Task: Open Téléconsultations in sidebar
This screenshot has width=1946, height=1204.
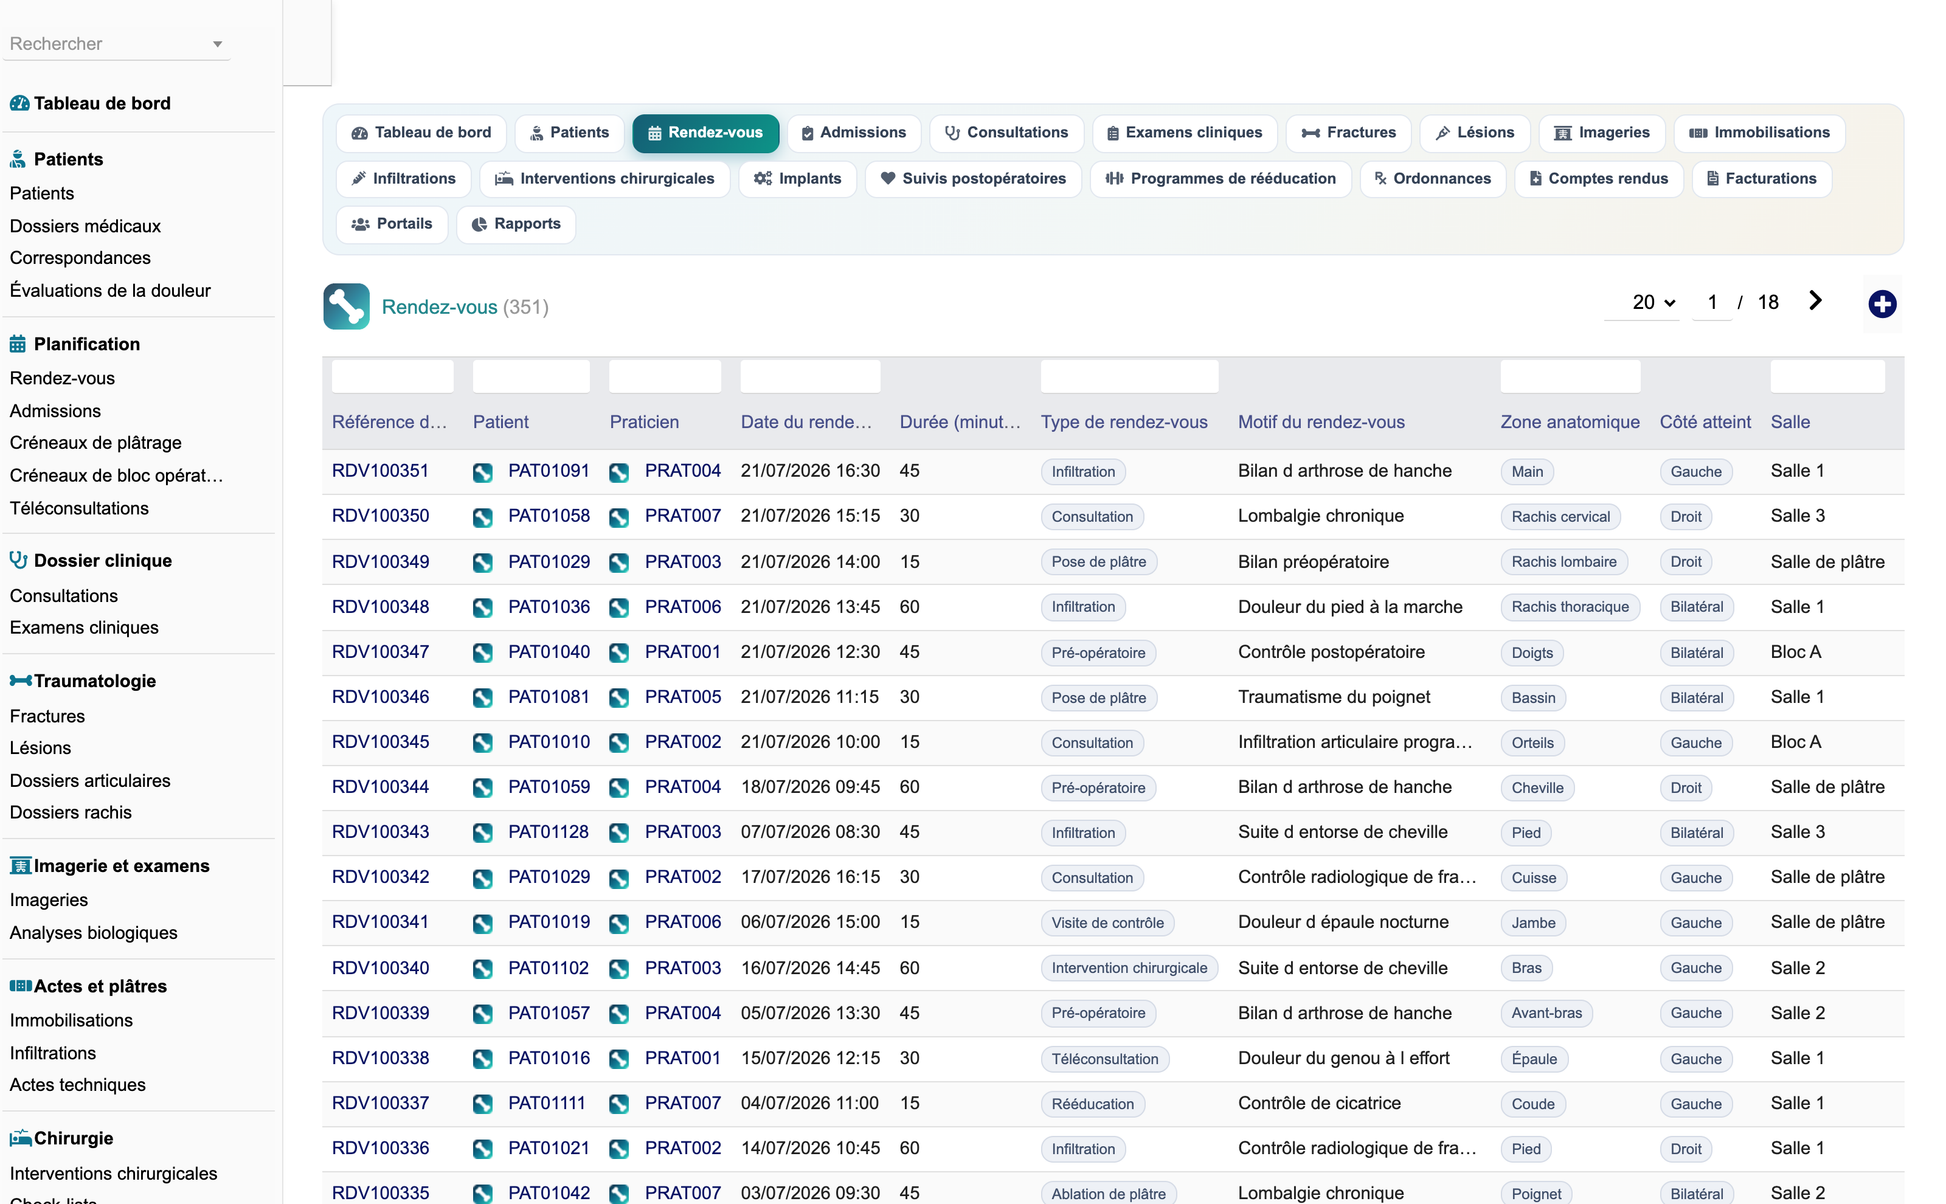Action: (79, 508)
